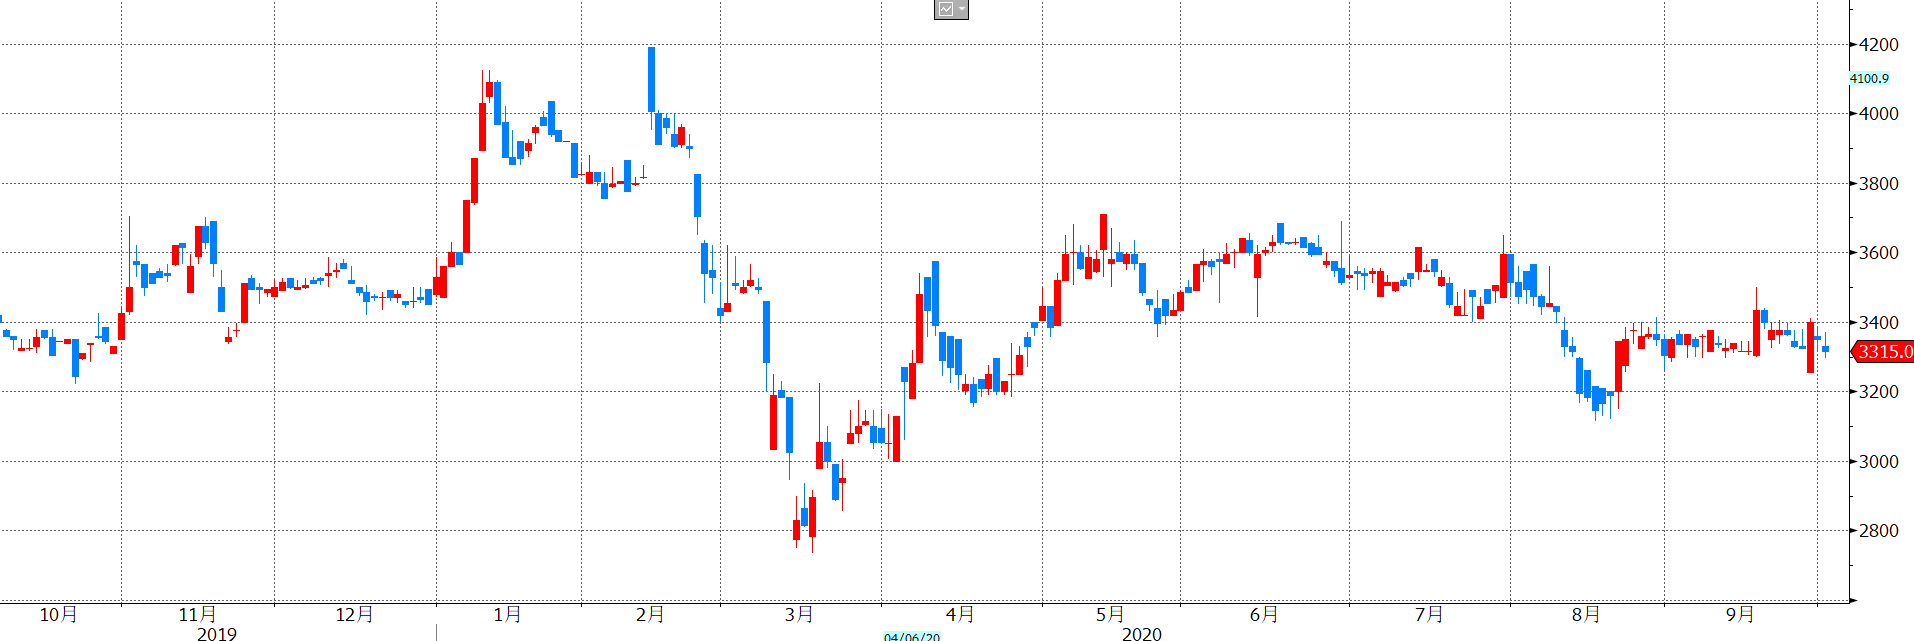The height and width of the screenshot is (641, 1914).
Task: Click the 2019 year label
Action: 217,633
